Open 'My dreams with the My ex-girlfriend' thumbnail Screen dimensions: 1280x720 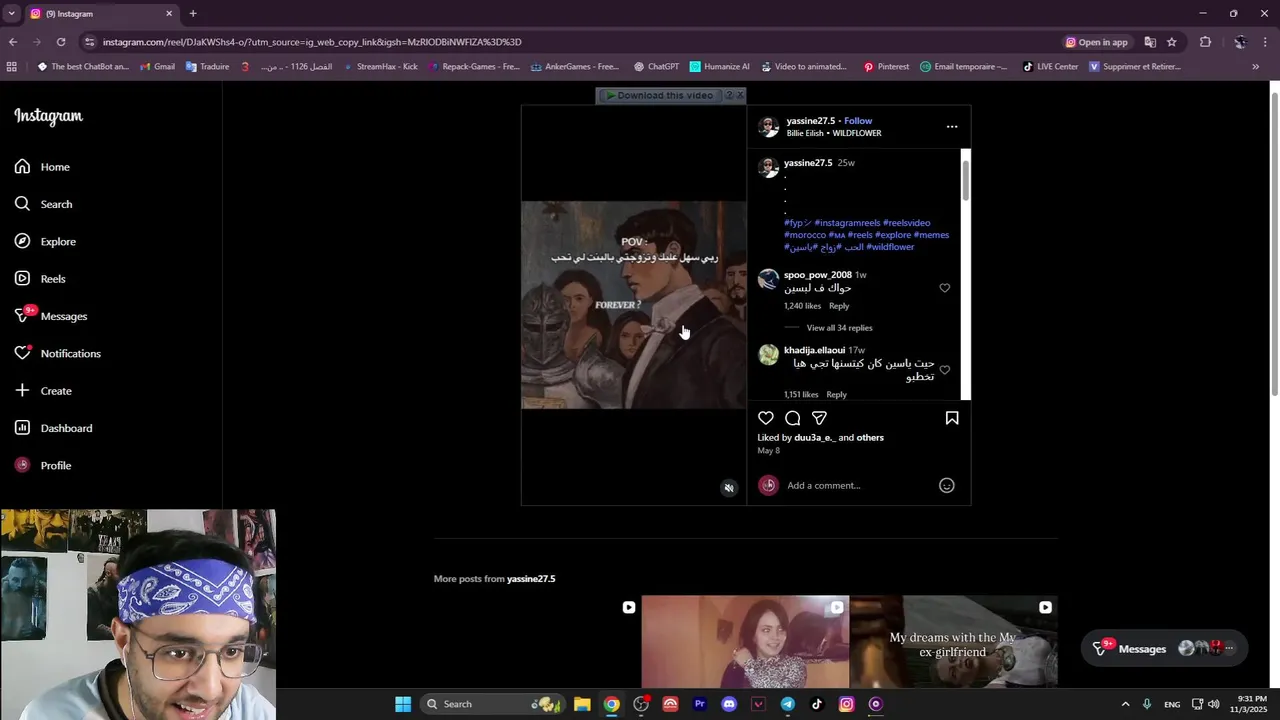coord(954,642)
